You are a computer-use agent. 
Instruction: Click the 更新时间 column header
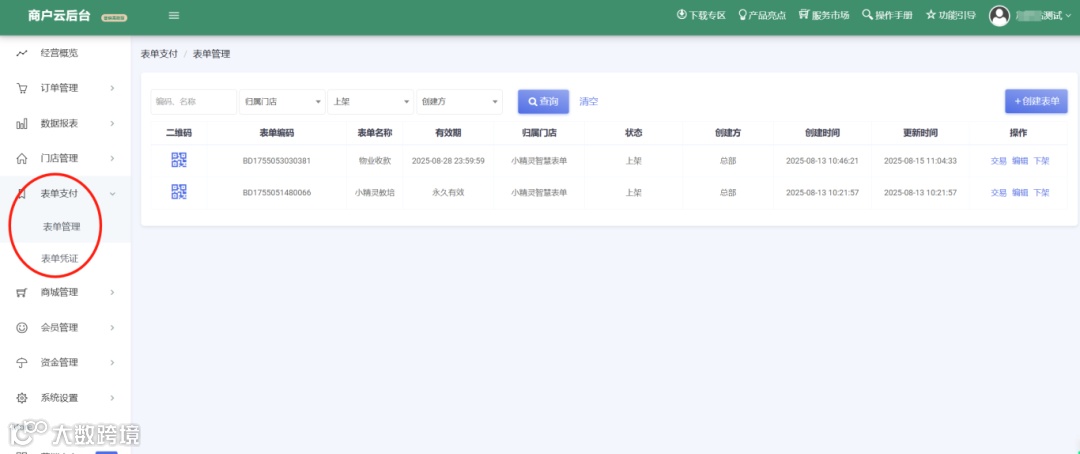tap(920, 133)
